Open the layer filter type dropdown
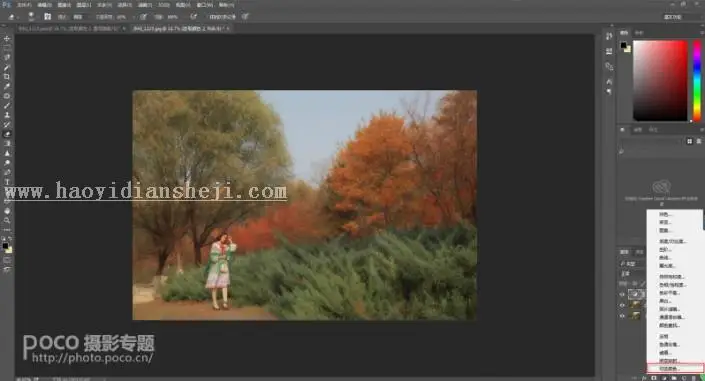Viewport: 705px width, 381px height. point(632,264)
